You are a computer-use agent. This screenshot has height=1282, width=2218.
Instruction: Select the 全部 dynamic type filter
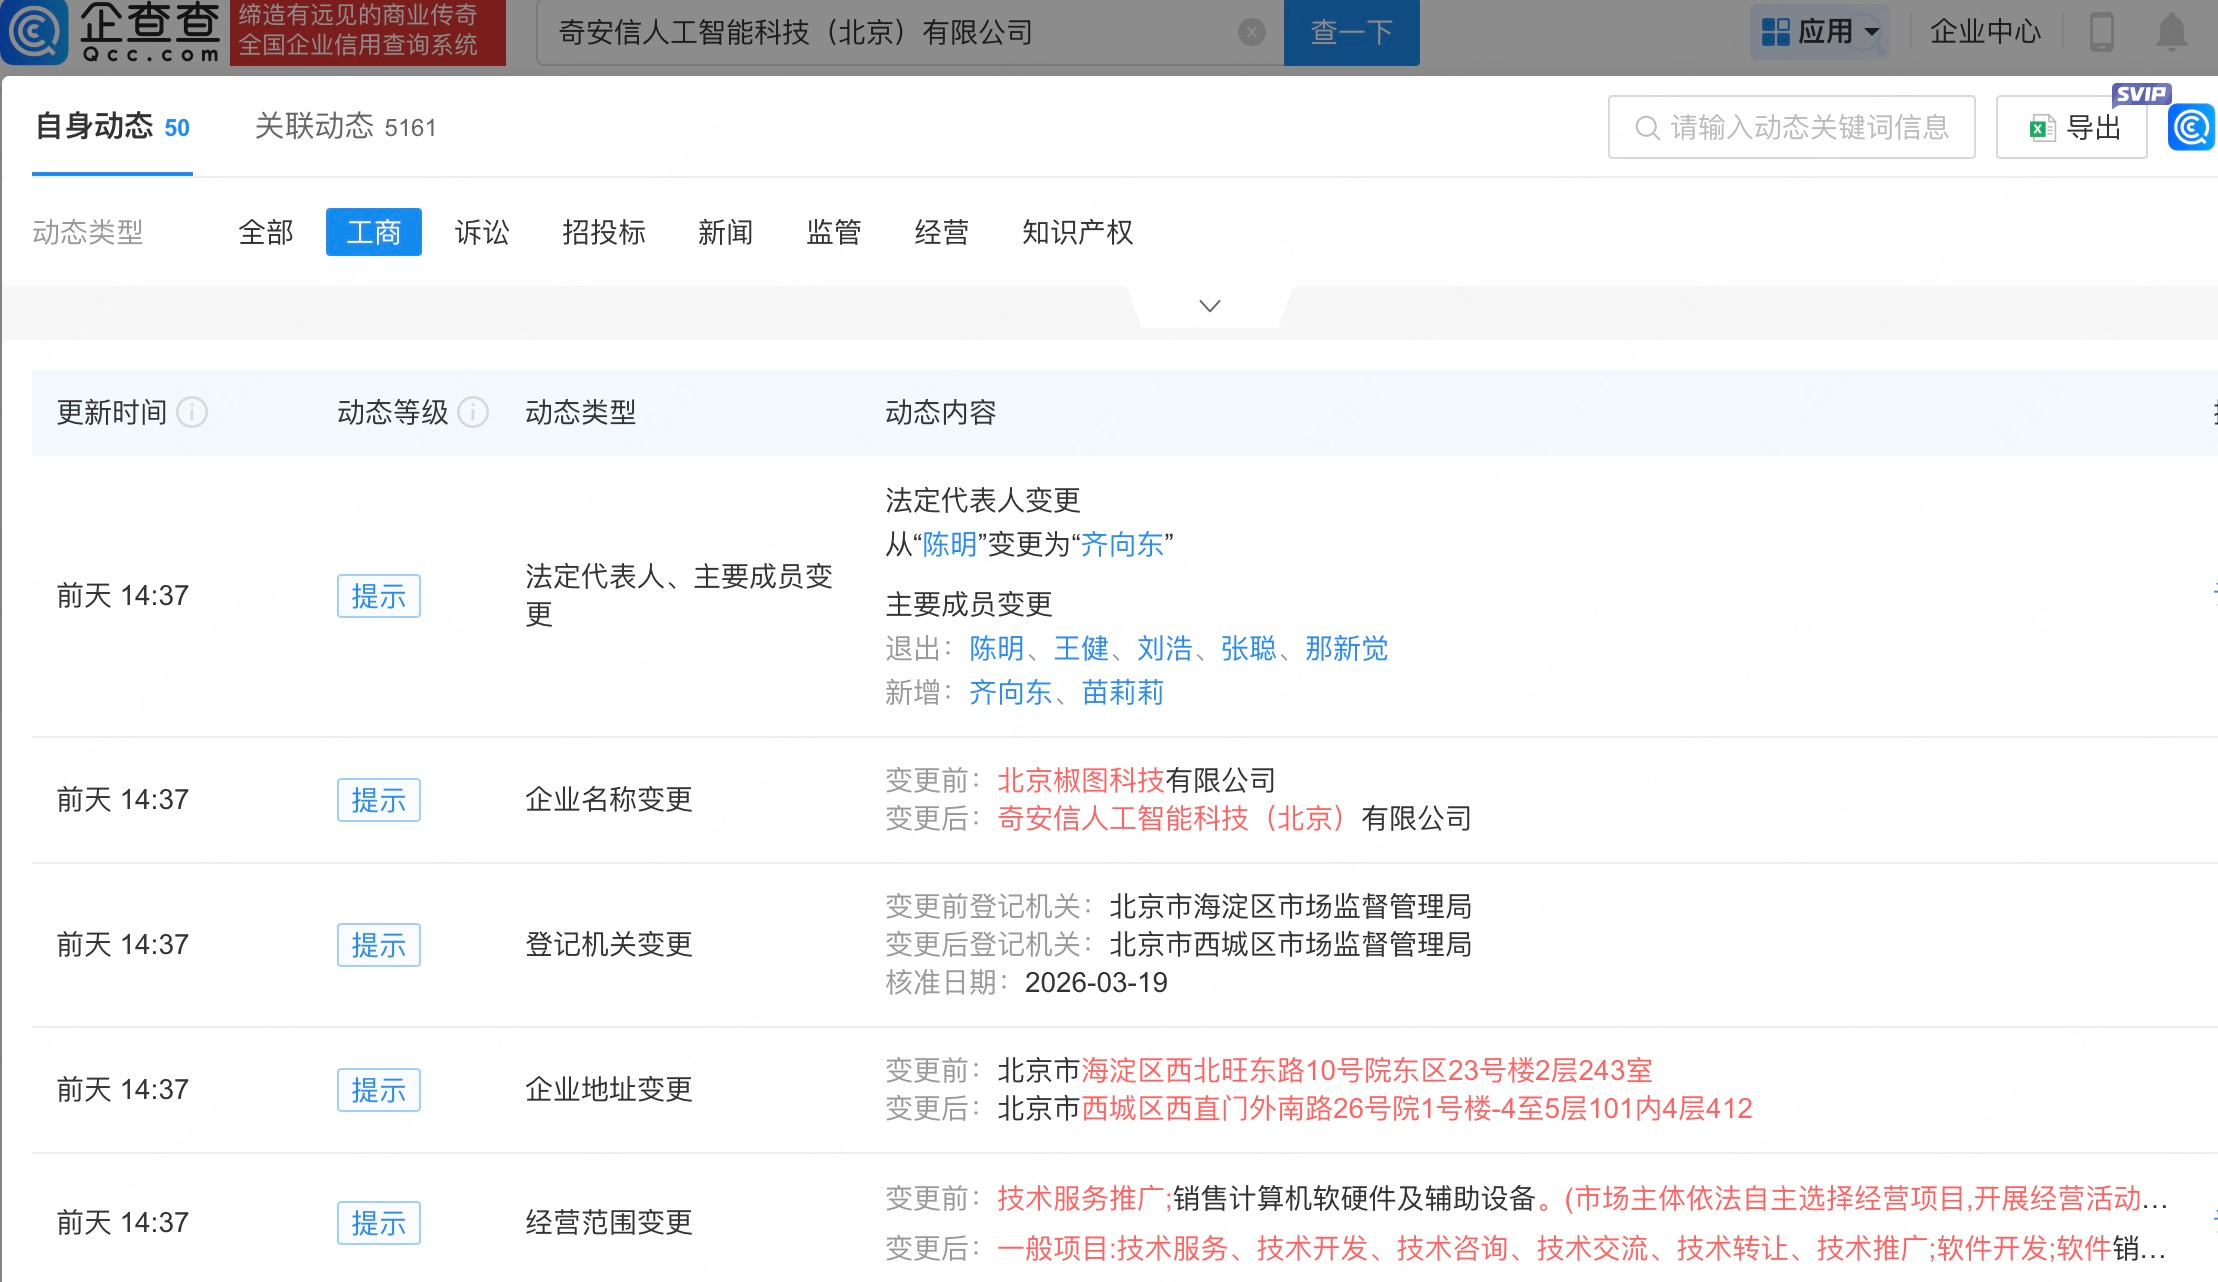click(x=266, y=232)
